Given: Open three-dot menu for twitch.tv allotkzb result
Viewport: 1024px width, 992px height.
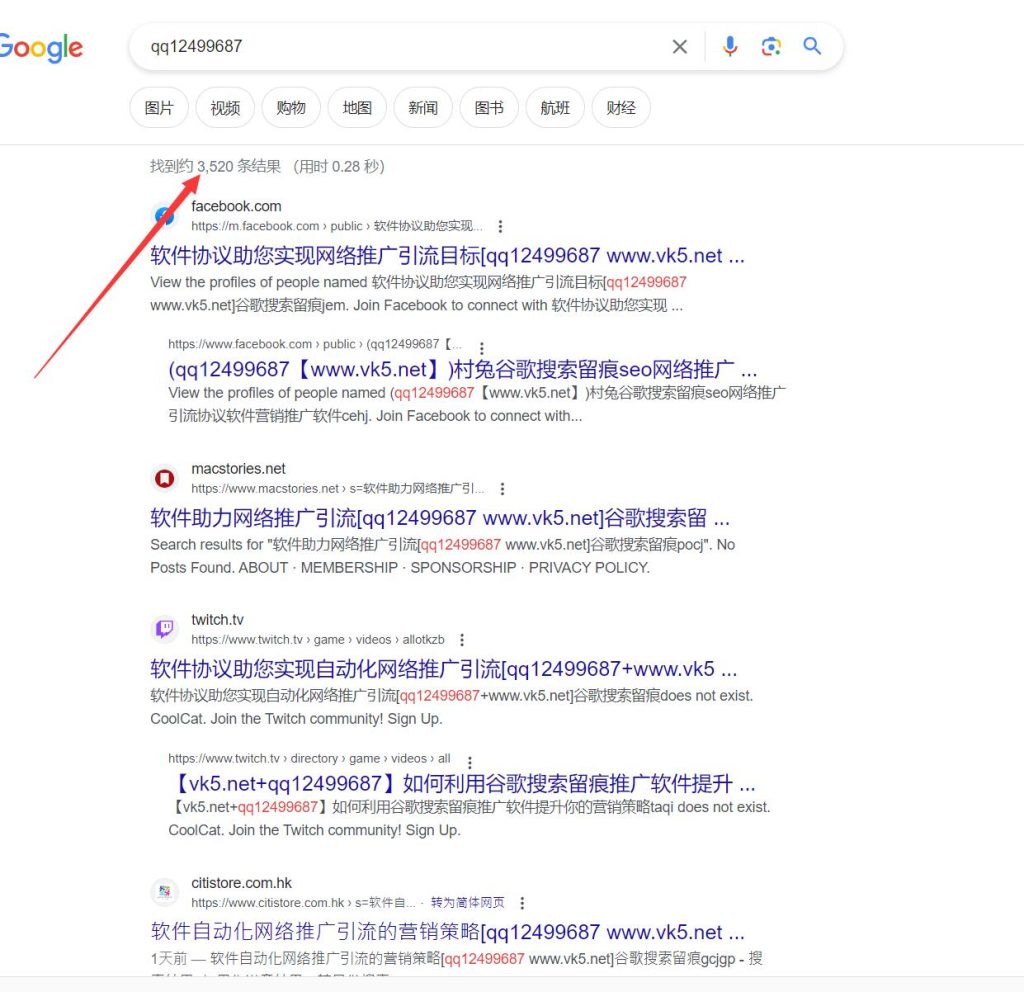Looking at the screenshot, I should pyautogui.click(x=462, y=640).
